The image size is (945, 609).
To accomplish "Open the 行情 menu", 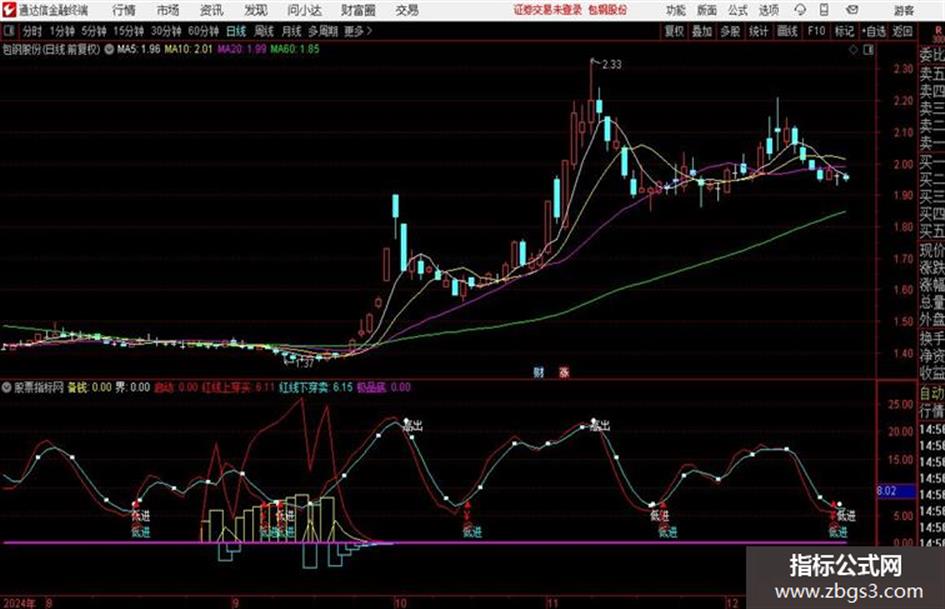I will pyautogui.click(x=124, y=10).
